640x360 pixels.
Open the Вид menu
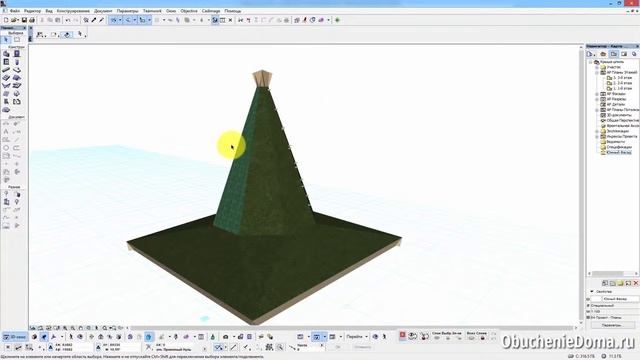(49, 11)
